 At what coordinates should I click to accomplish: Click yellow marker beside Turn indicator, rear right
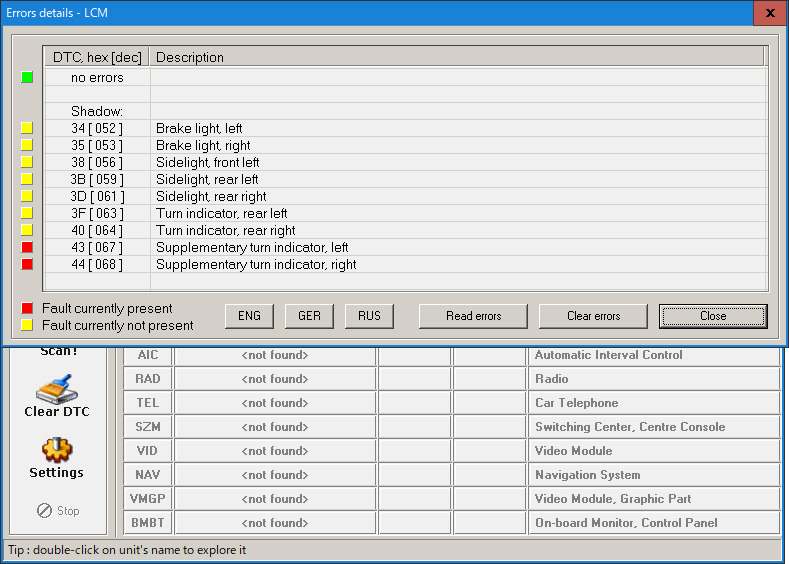pyautogui.click(x=27, y=230)
